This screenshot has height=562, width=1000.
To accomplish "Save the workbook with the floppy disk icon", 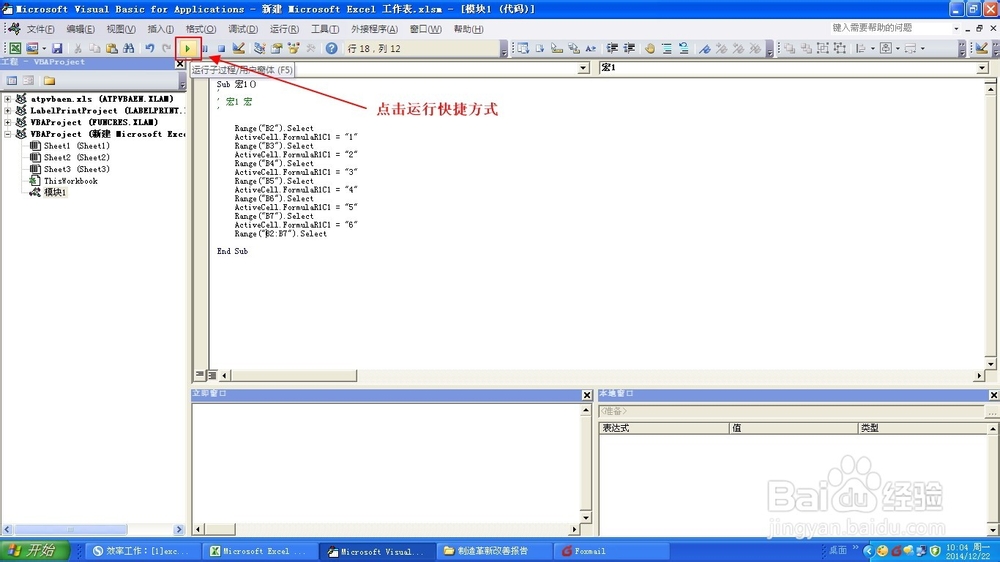I will pos(57,48).
